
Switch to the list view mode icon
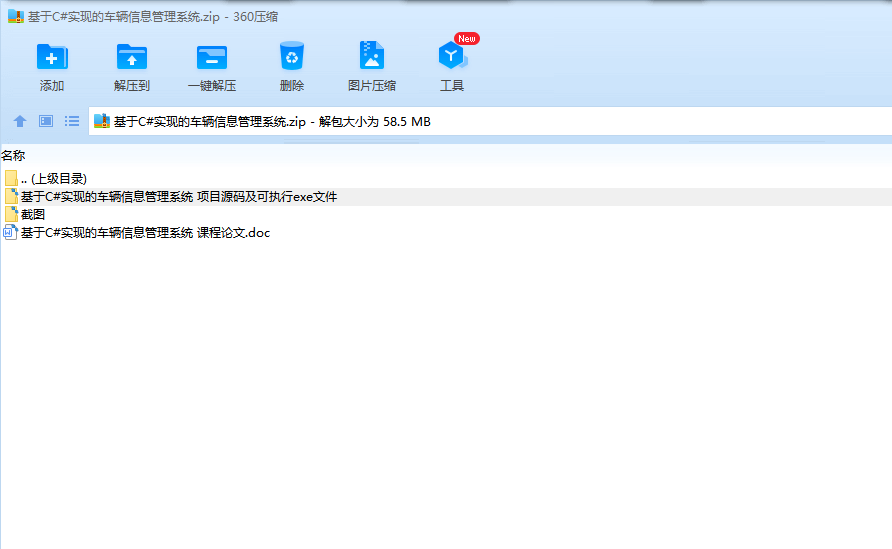tap(72, 121)
